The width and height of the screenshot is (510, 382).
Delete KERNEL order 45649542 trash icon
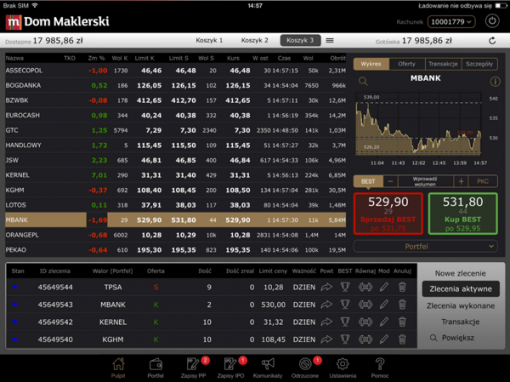coord(402,322)
